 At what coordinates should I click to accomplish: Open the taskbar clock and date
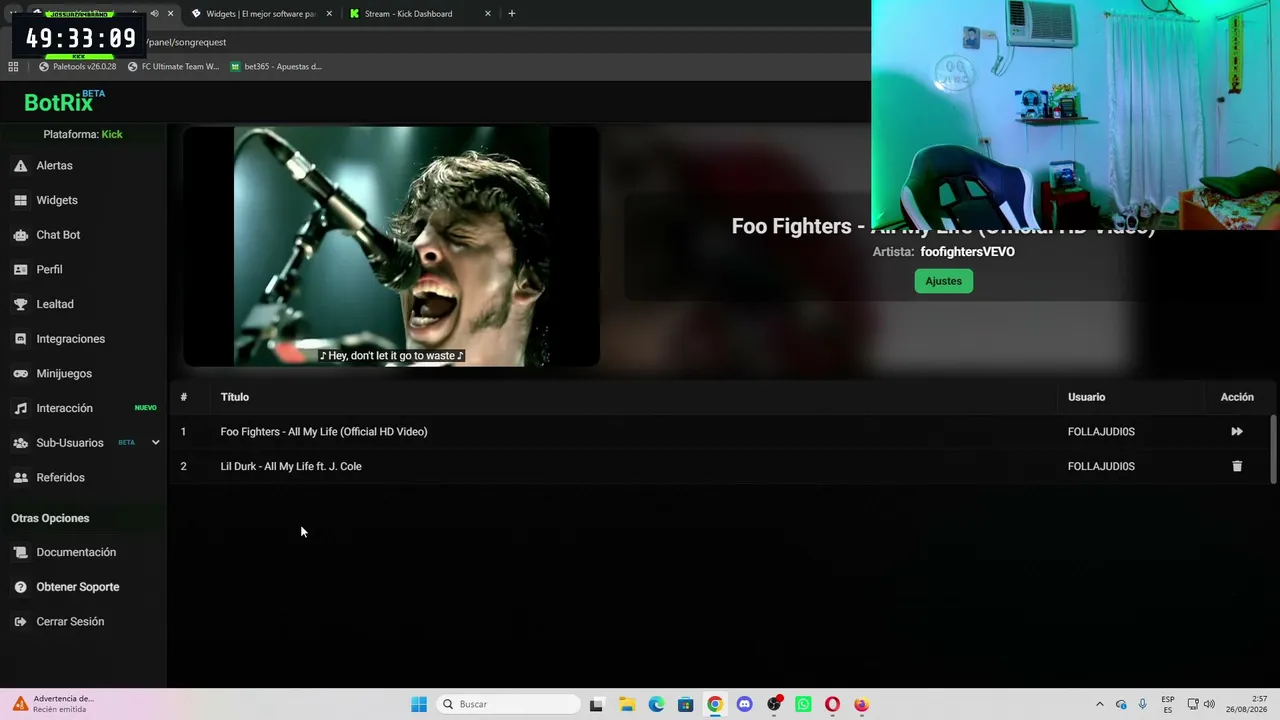click(1247, 705)
